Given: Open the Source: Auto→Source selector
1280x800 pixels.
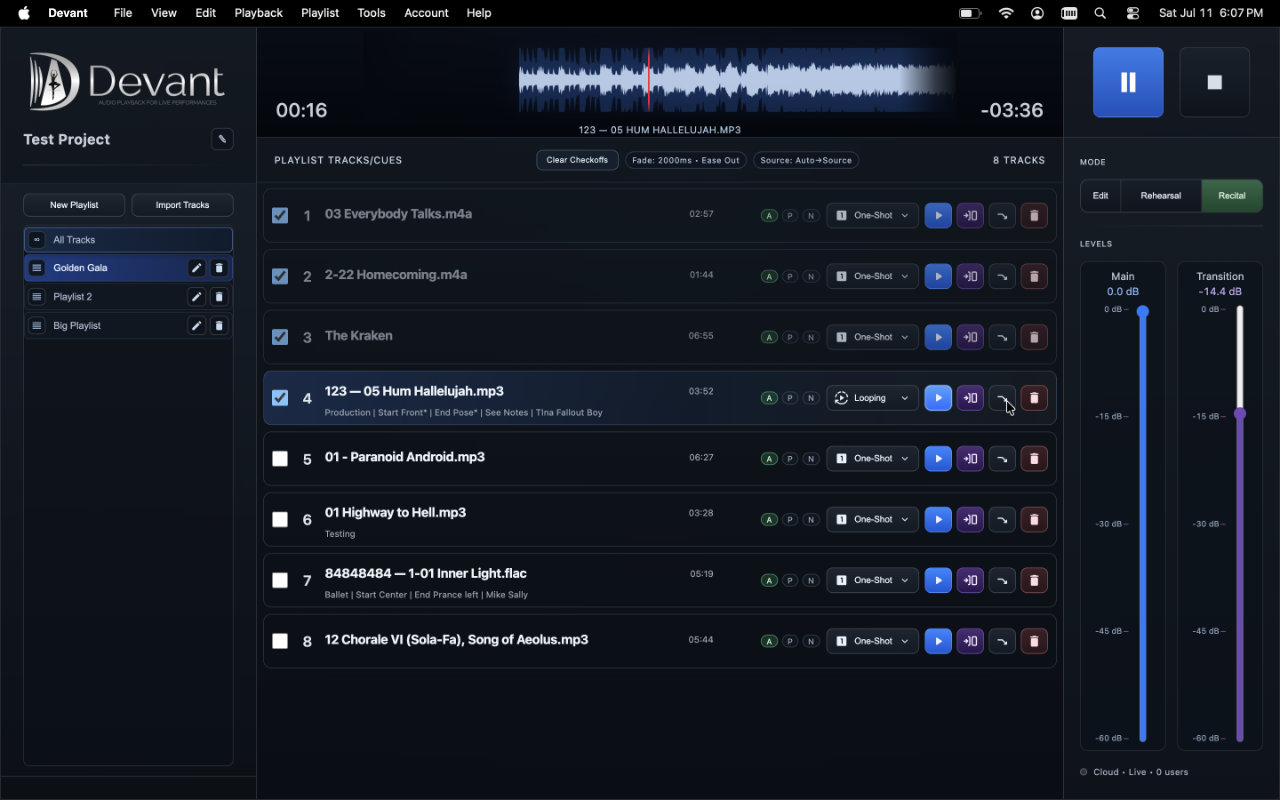Looking at the screenshot, I should pyautogui.click(x=806, y=160).
